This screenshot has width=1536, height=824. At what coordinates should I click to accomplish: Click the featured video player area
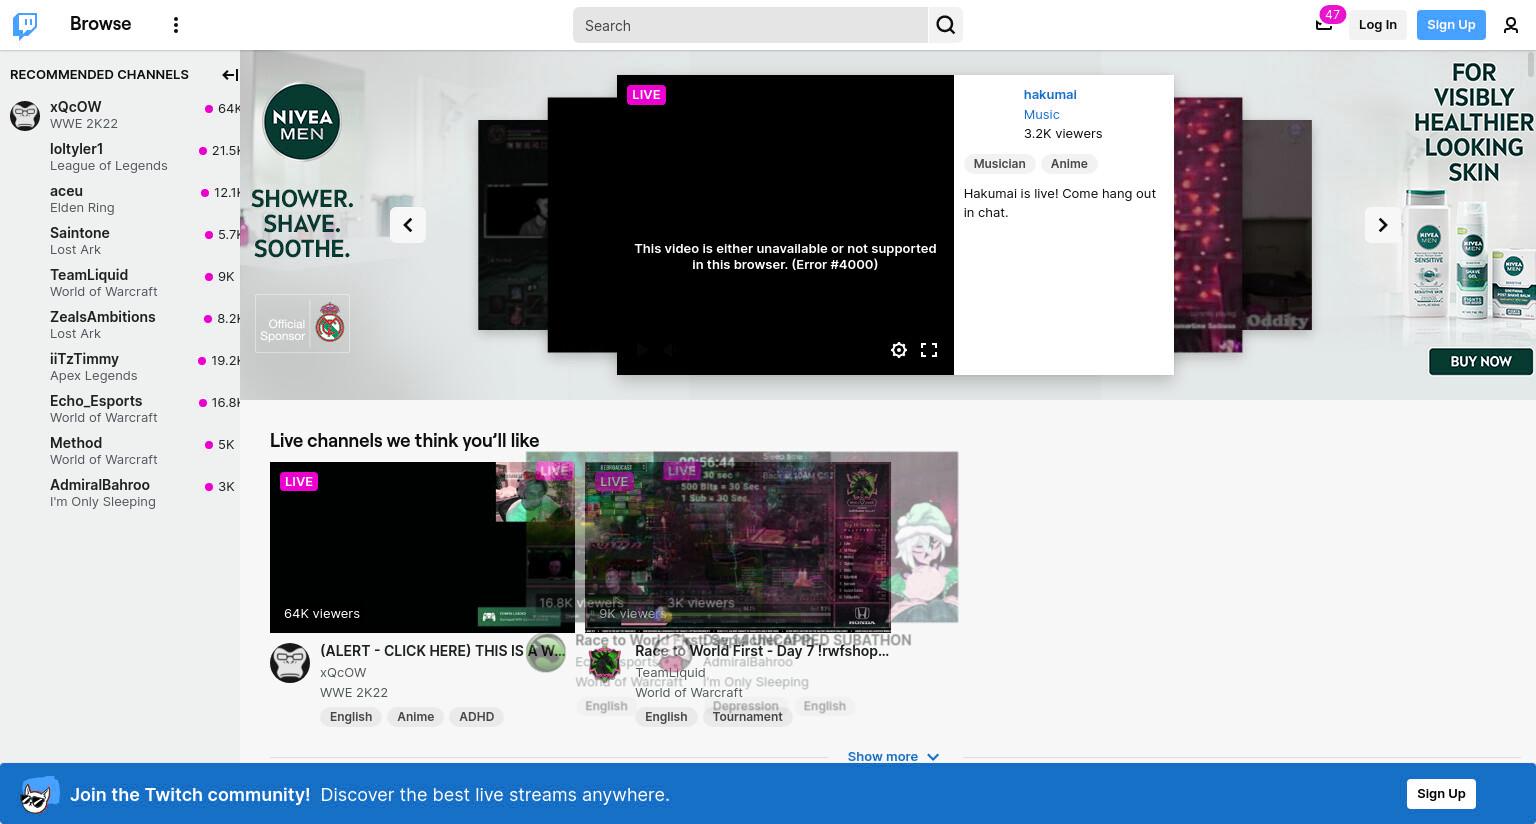(785, 225)
